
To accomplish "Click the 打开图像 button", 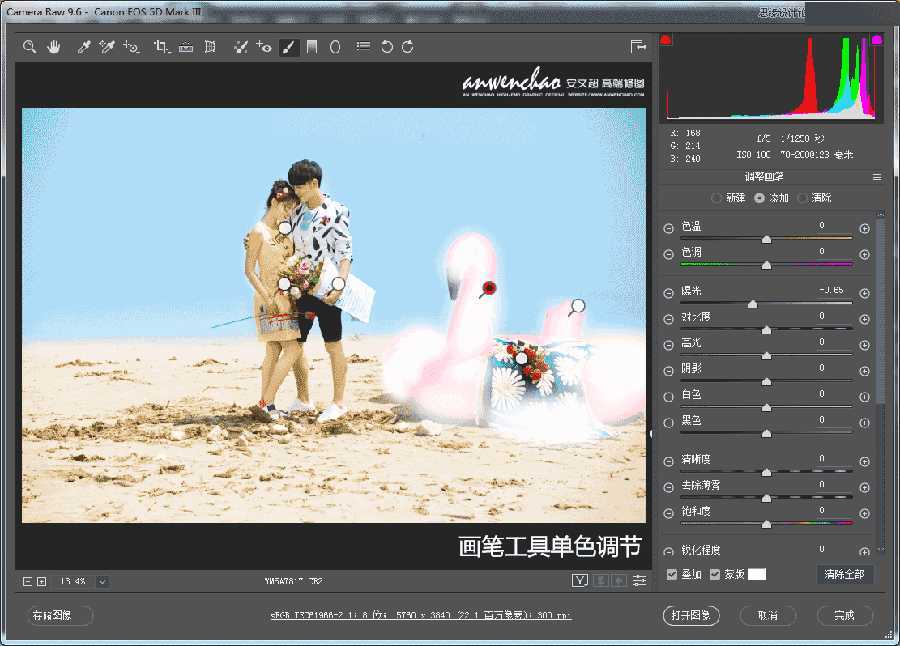I will tap(690, 615).
